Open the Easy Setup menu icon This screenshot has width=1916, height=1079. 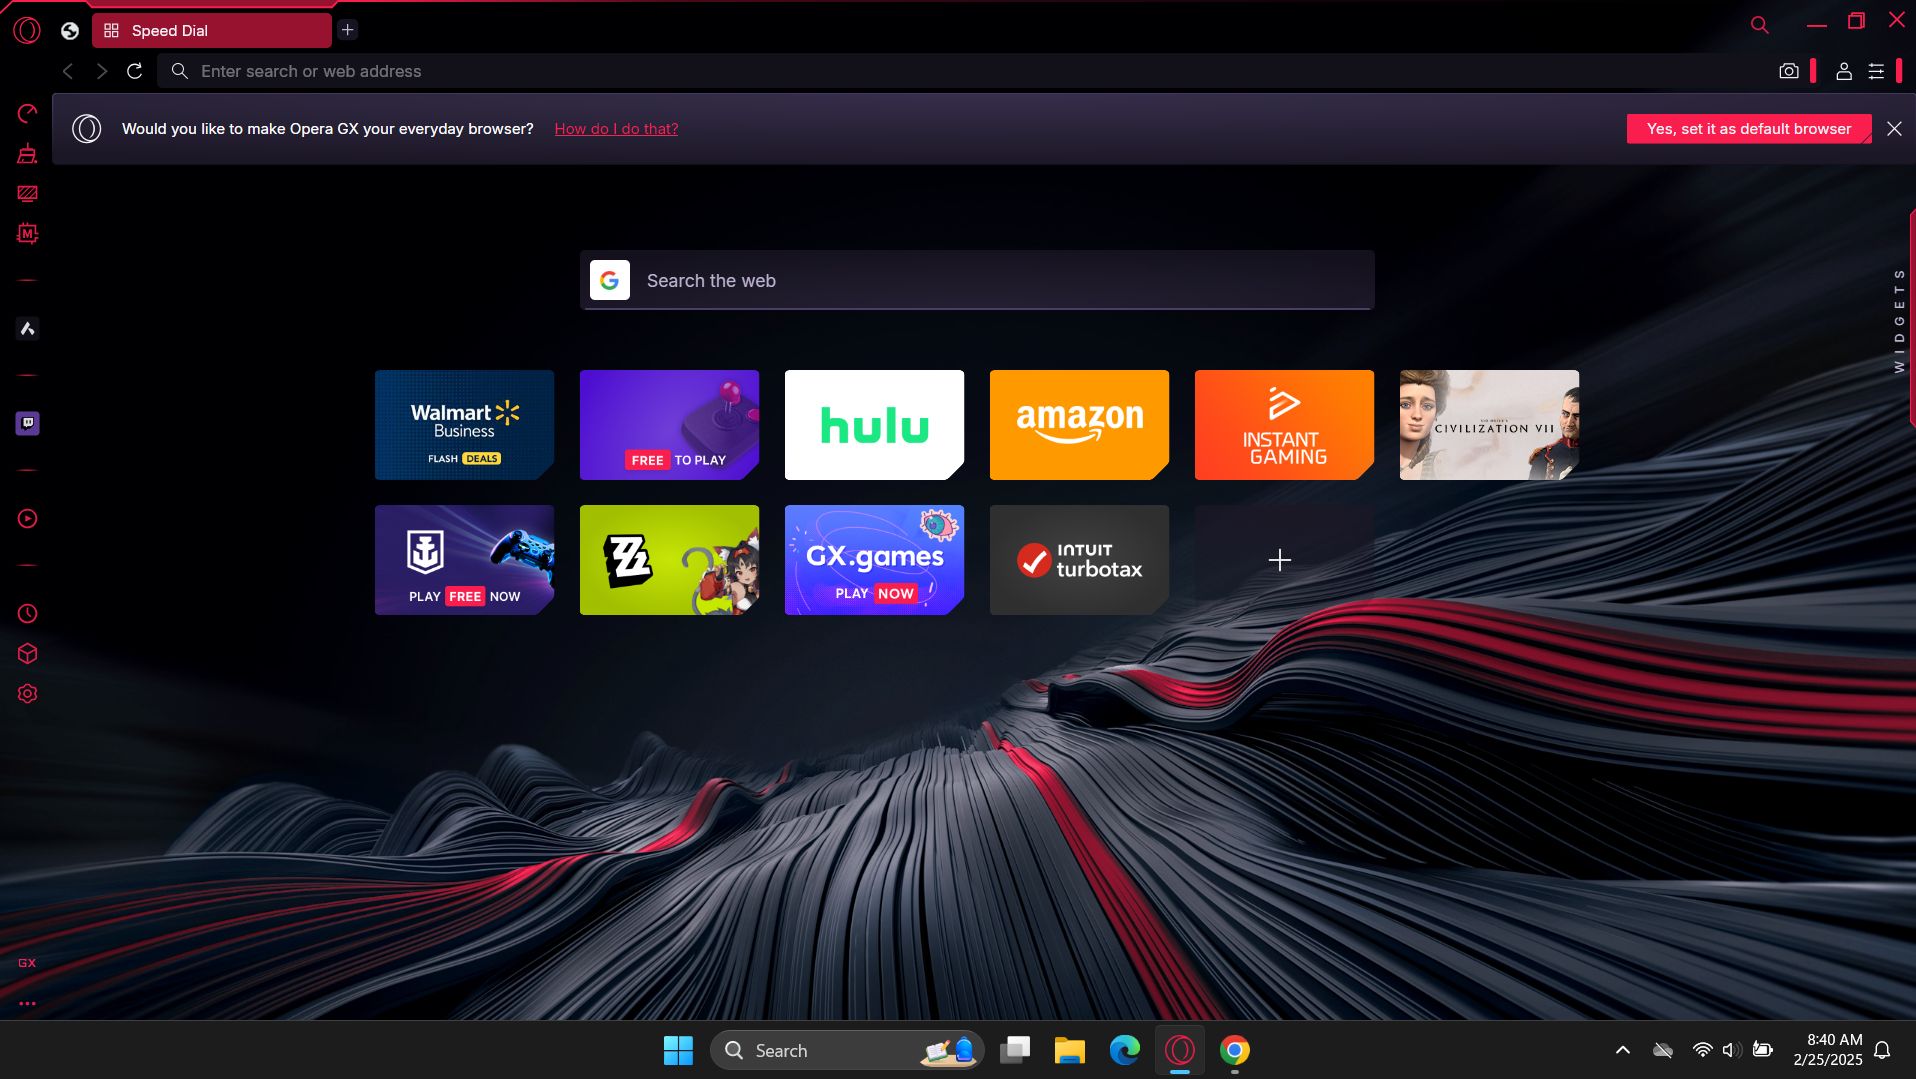(1876, 71)
